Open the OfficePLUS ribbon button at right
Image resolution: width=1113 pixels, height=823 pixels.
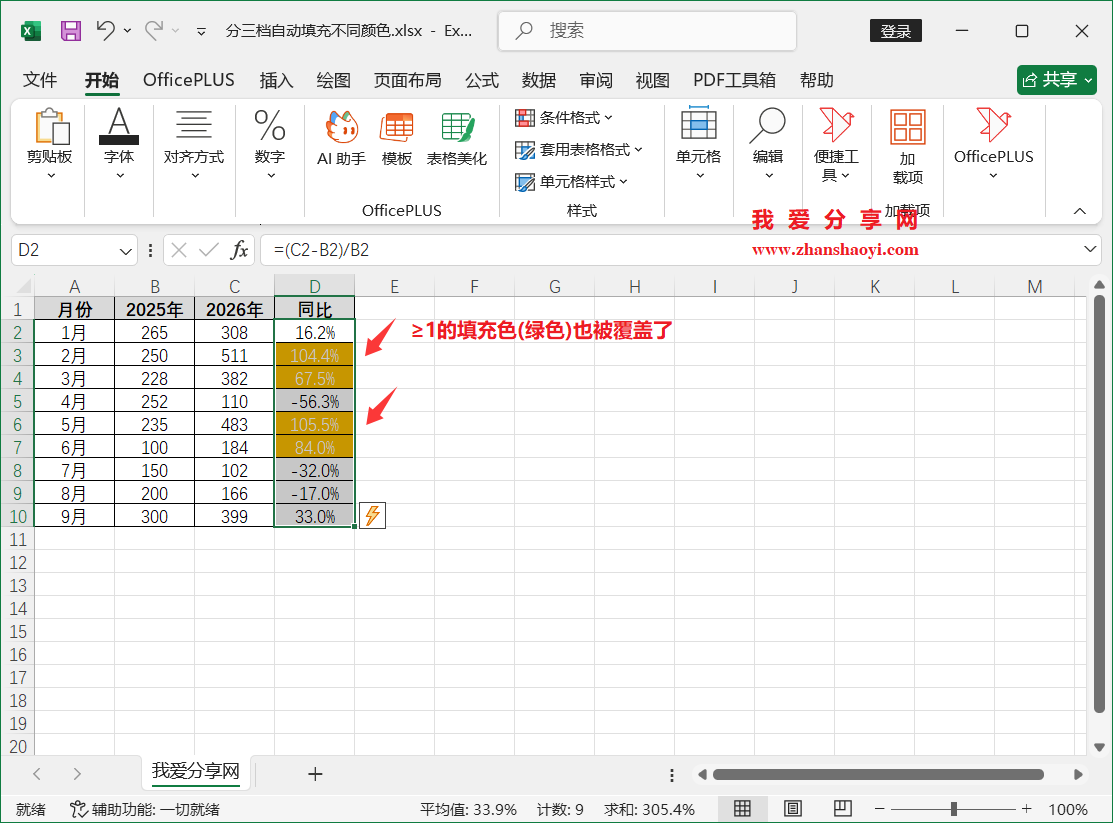[994, 144]
